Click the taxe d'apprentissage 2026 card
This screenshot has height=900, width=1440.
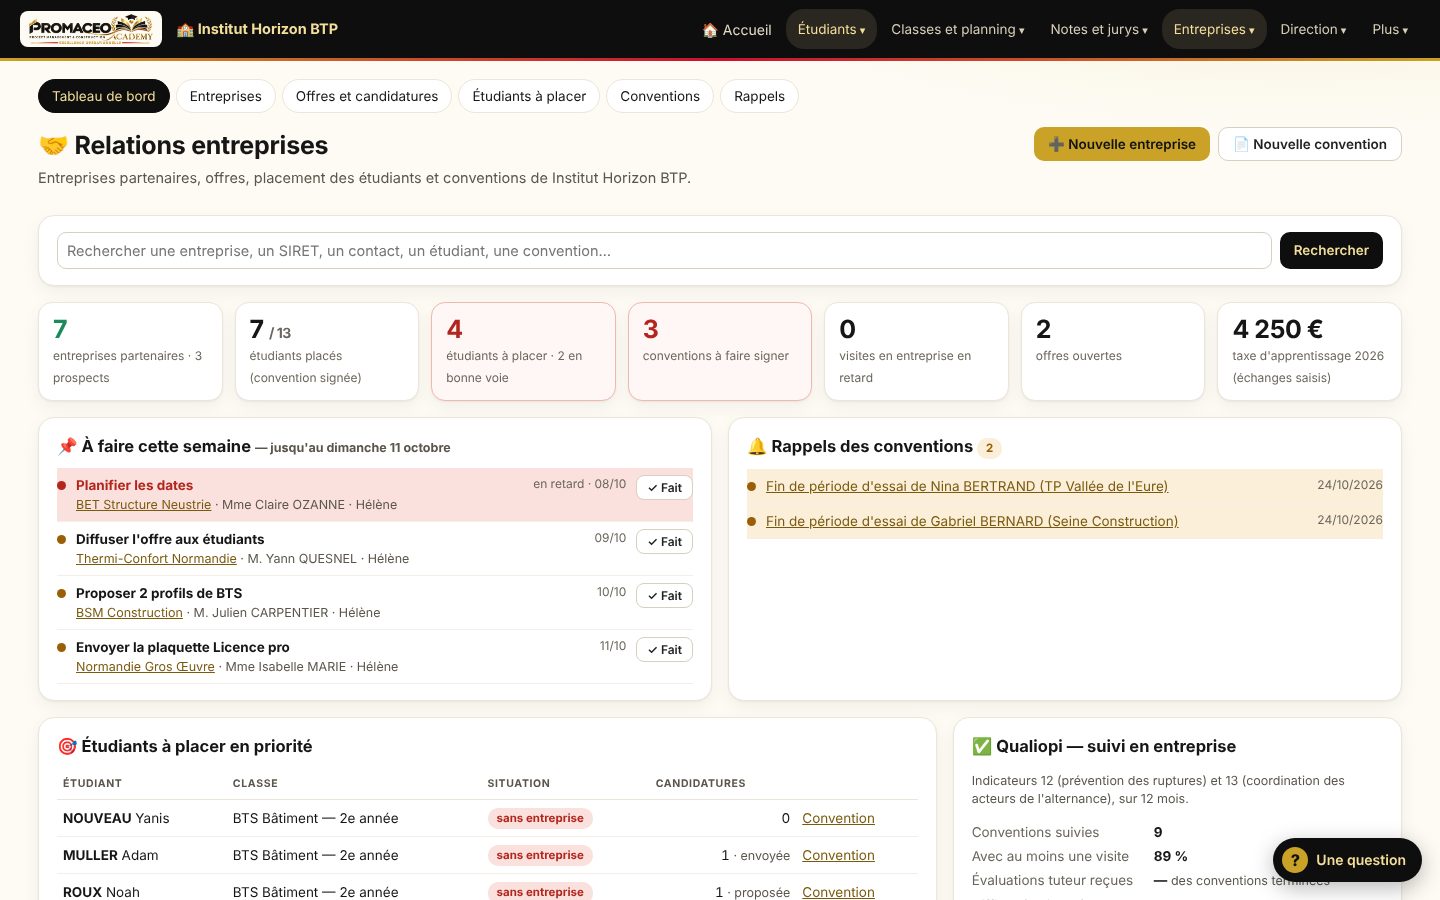click(x=1310, y=352)
